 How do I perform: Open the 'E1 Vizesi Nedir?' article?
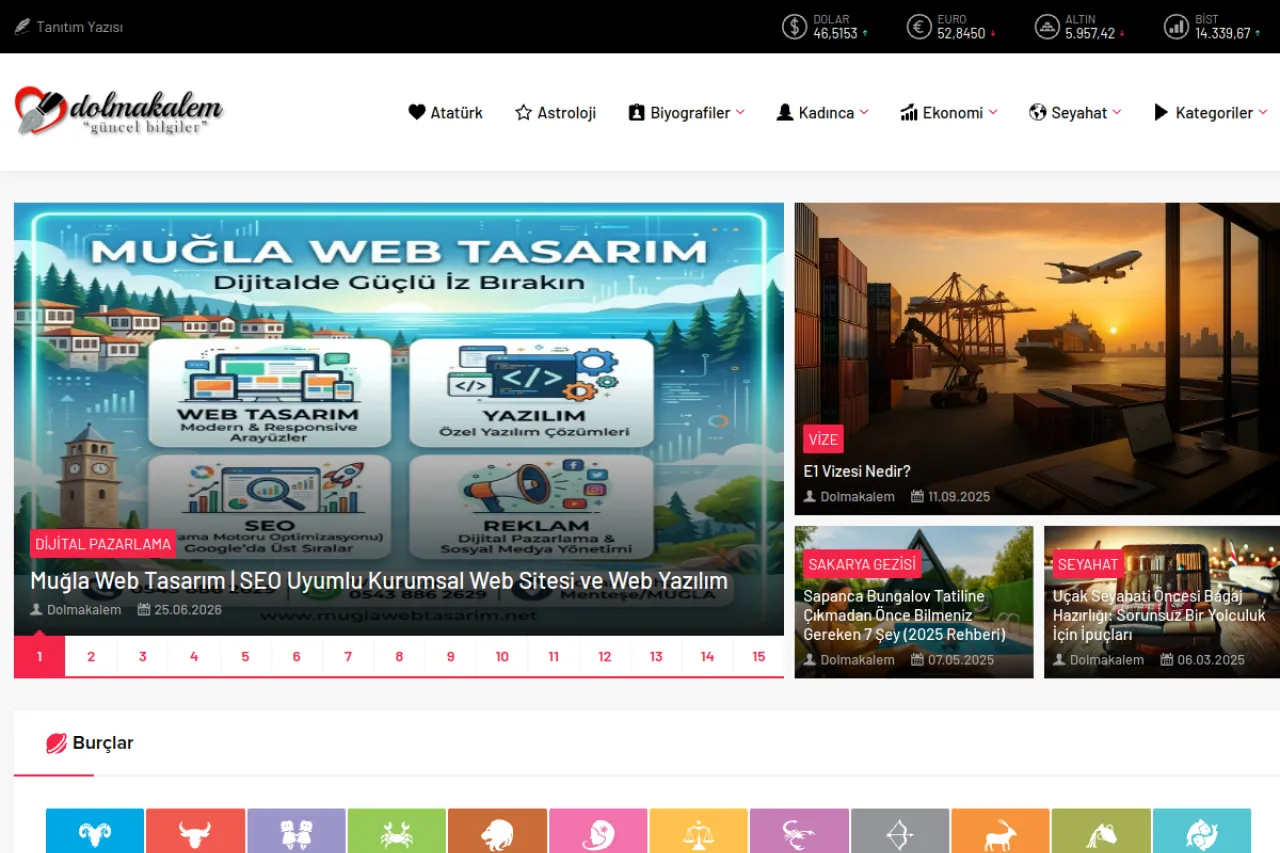coord(857,471)
